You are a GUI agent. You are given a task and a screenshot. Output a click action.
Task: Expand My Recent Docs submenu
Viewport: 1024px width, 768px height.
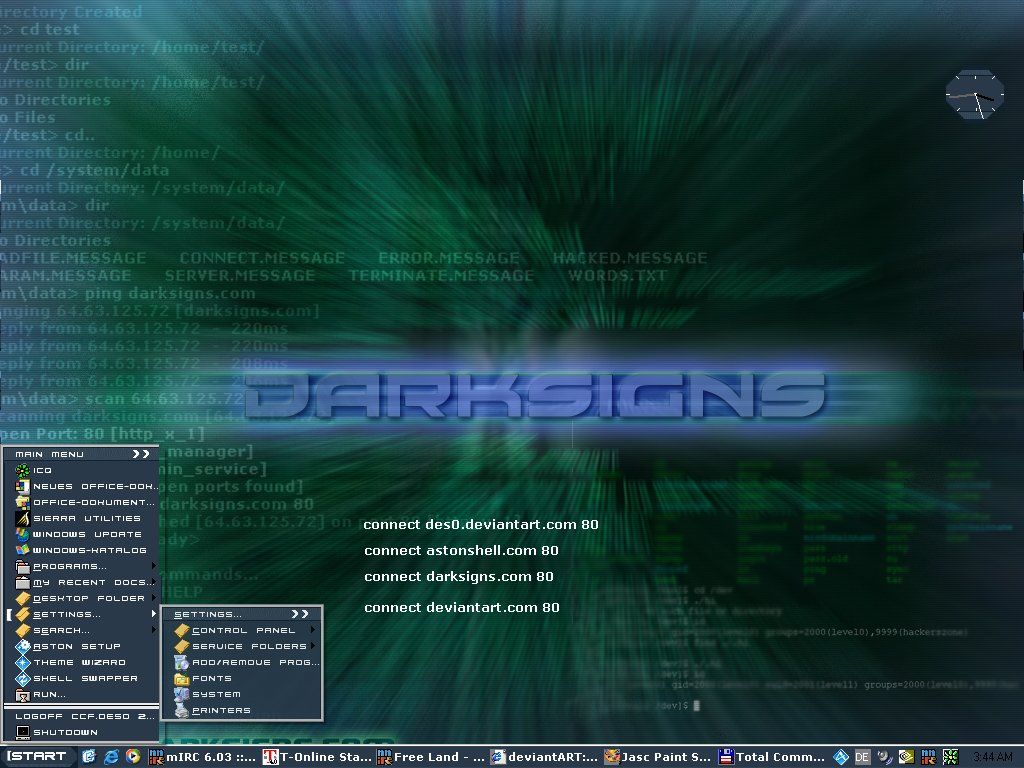(81, 583)
